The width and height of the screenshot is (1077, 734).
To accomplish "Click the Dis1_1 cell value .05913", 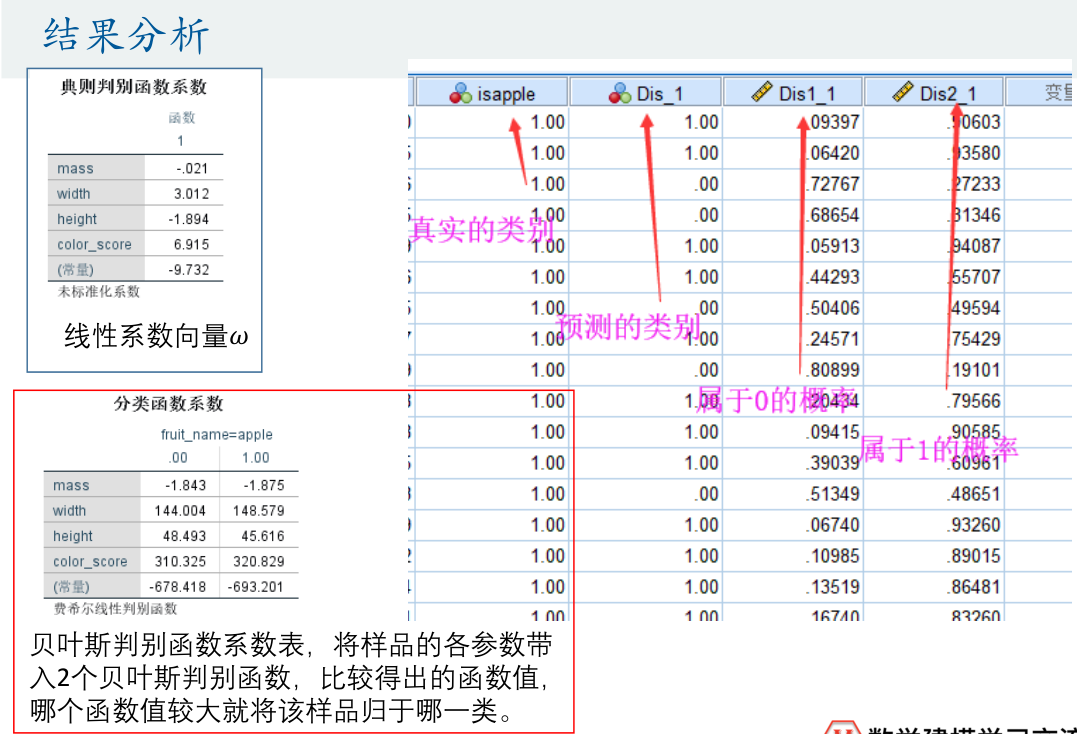I will [832, 246].
